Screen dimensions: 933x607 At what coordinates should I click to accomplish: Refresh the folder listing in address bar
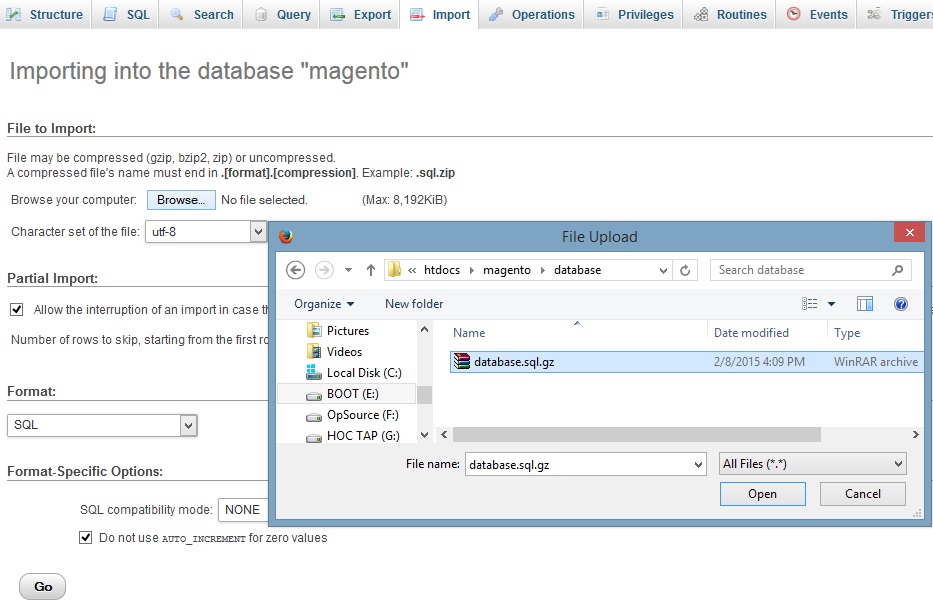(686, 270)
